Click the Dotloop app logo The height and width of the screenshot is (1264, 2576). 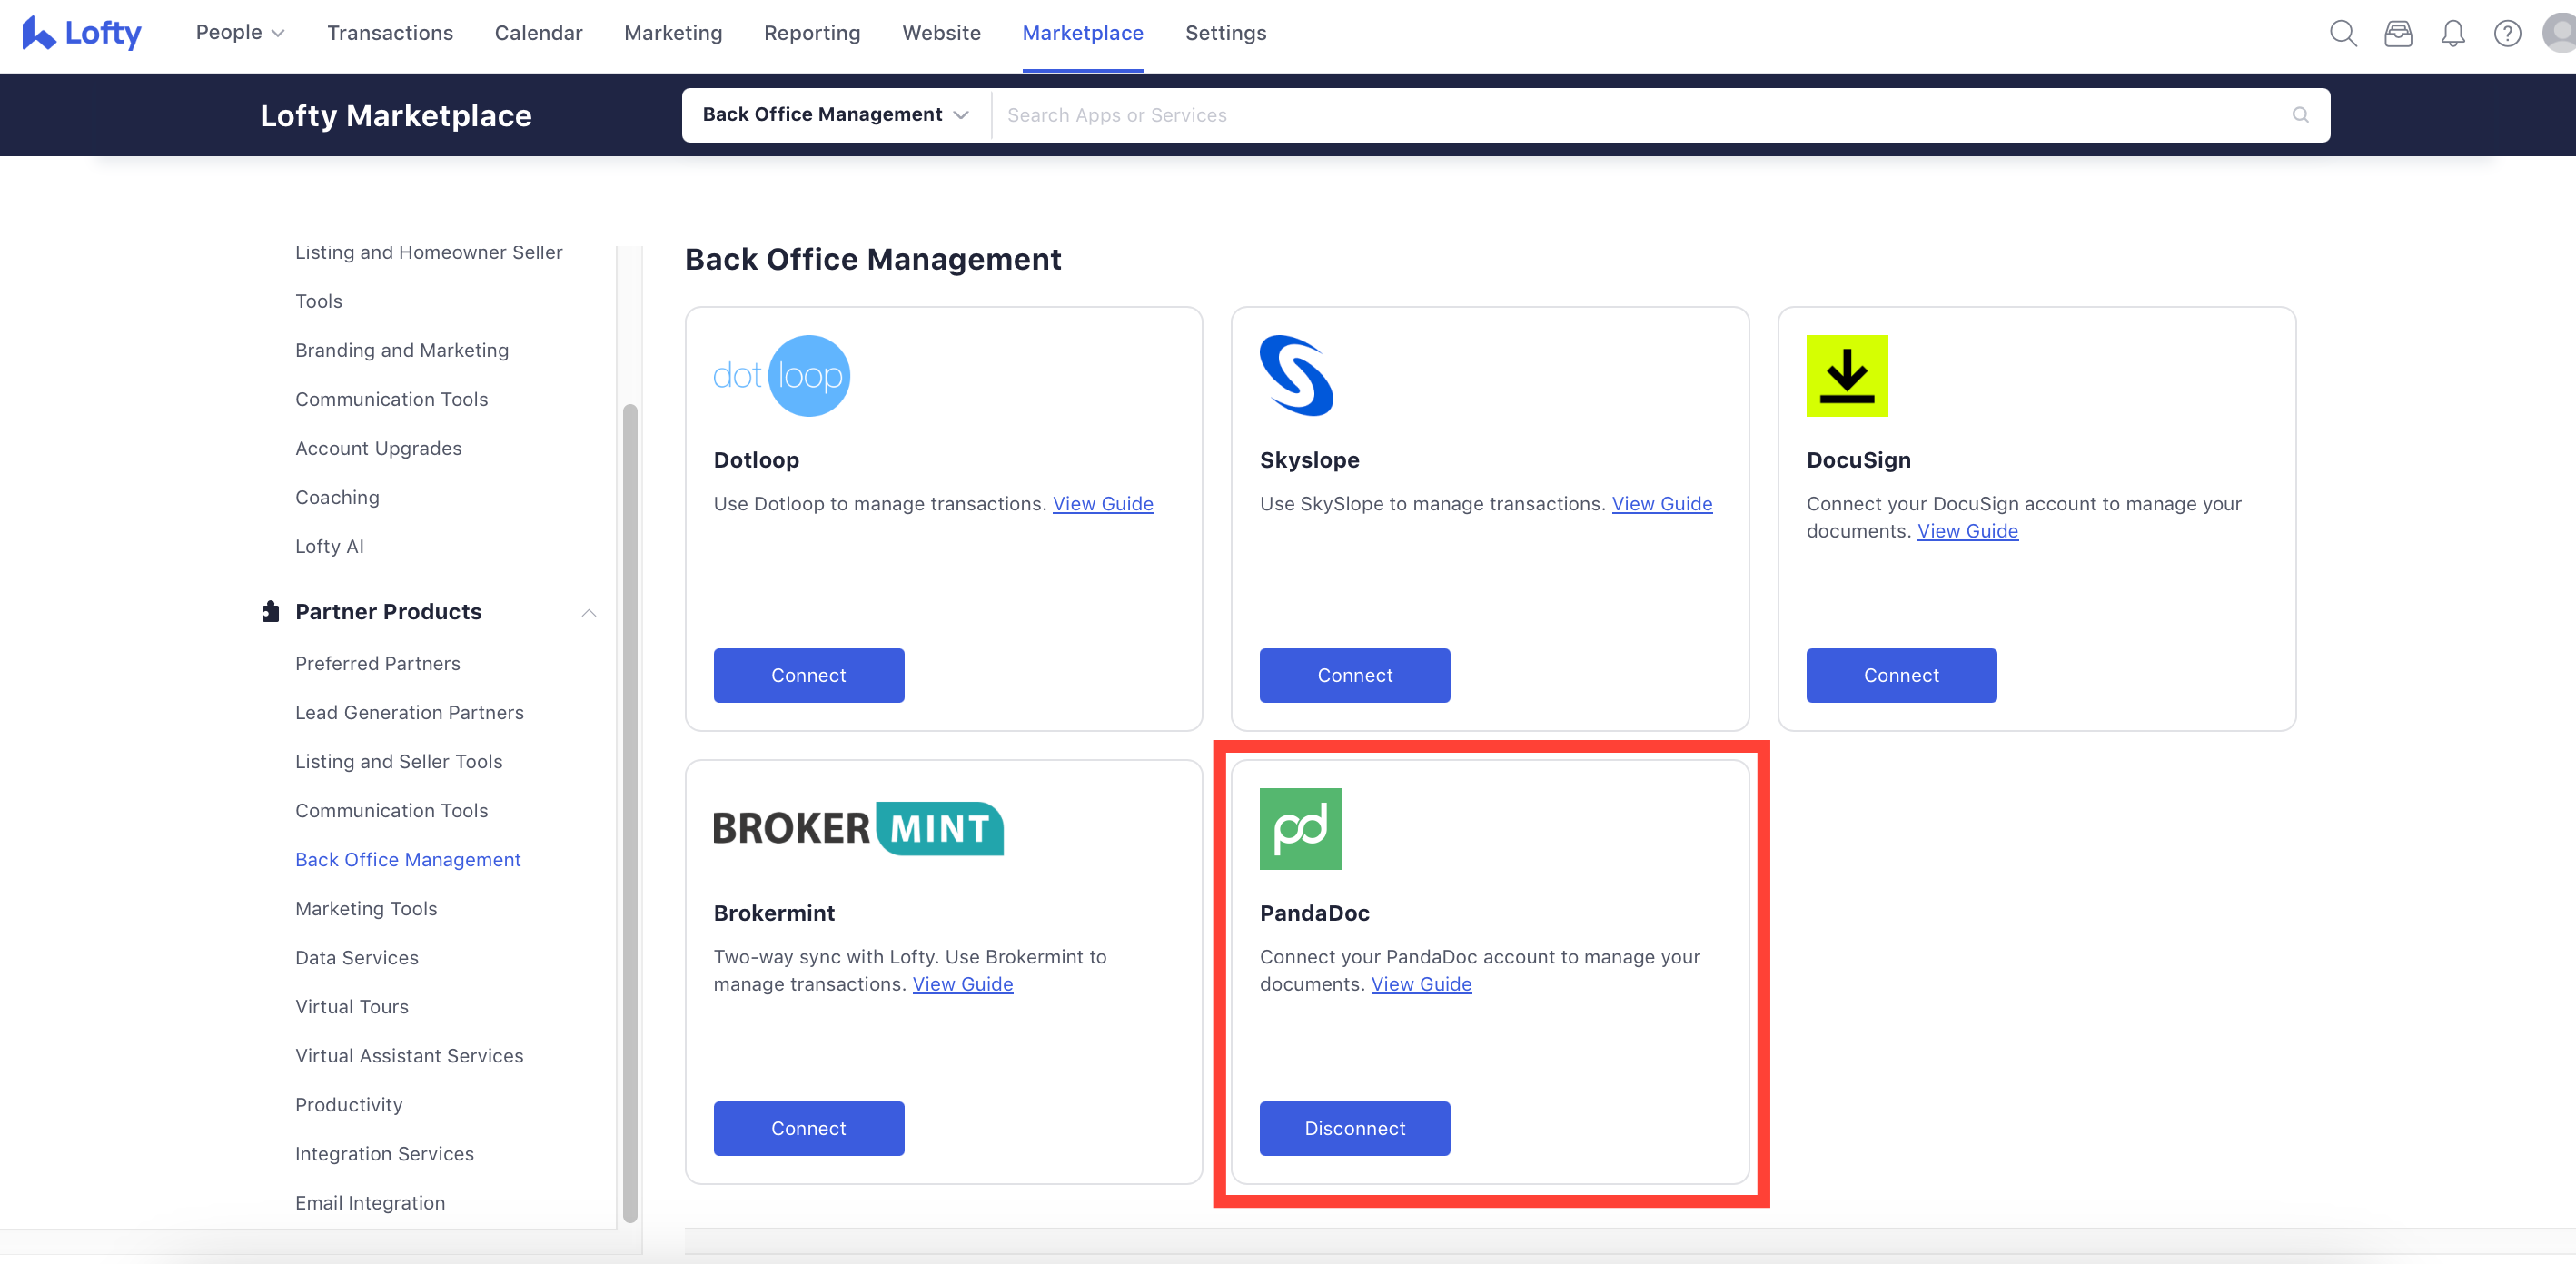(x=782, y=375)
